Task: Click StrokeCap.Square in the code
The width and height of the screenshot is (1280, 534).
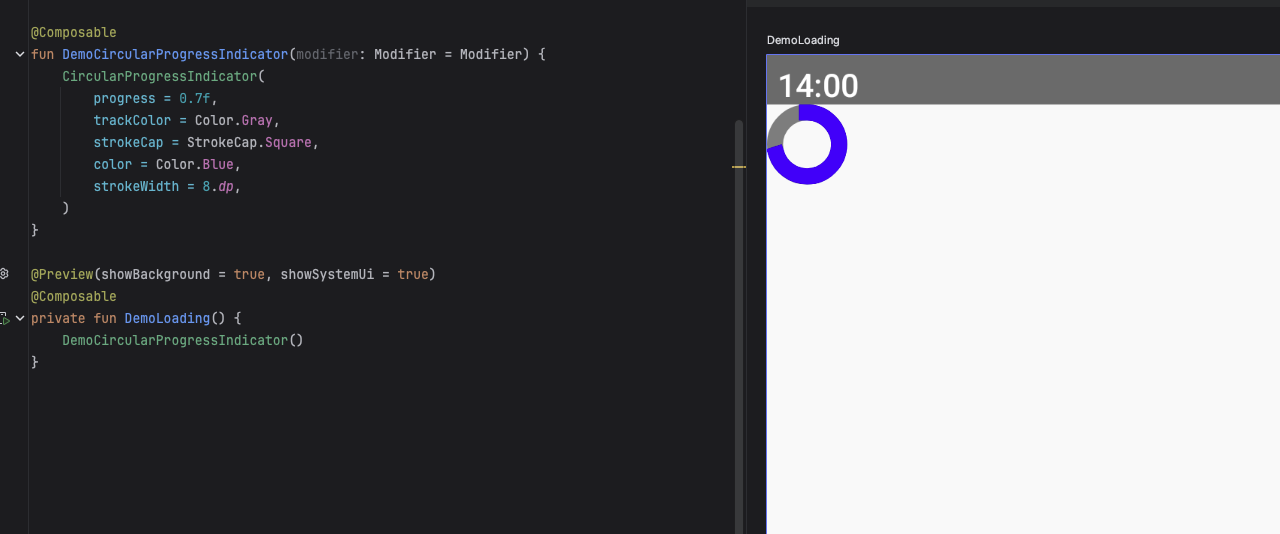Action: click(x=250, y=142)
